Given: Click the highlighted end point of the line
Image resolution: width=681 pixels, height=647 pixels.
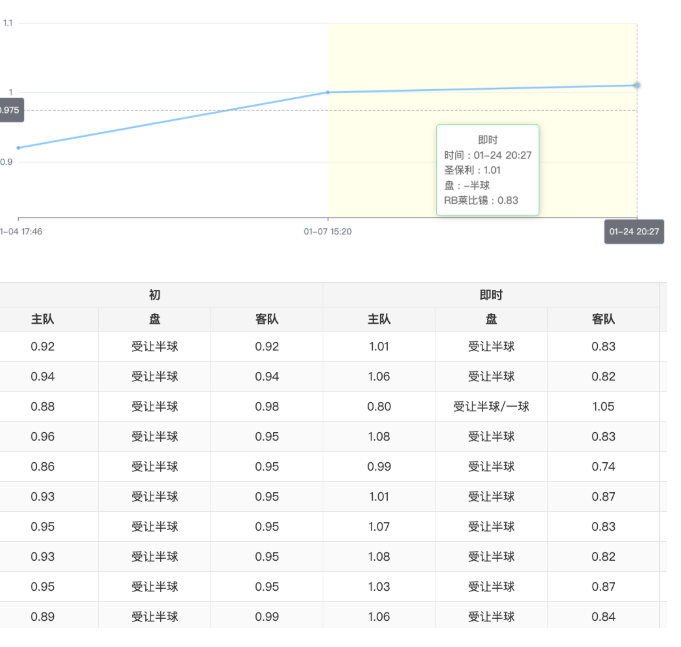Looking at the screenshot, I should (637, 85).
